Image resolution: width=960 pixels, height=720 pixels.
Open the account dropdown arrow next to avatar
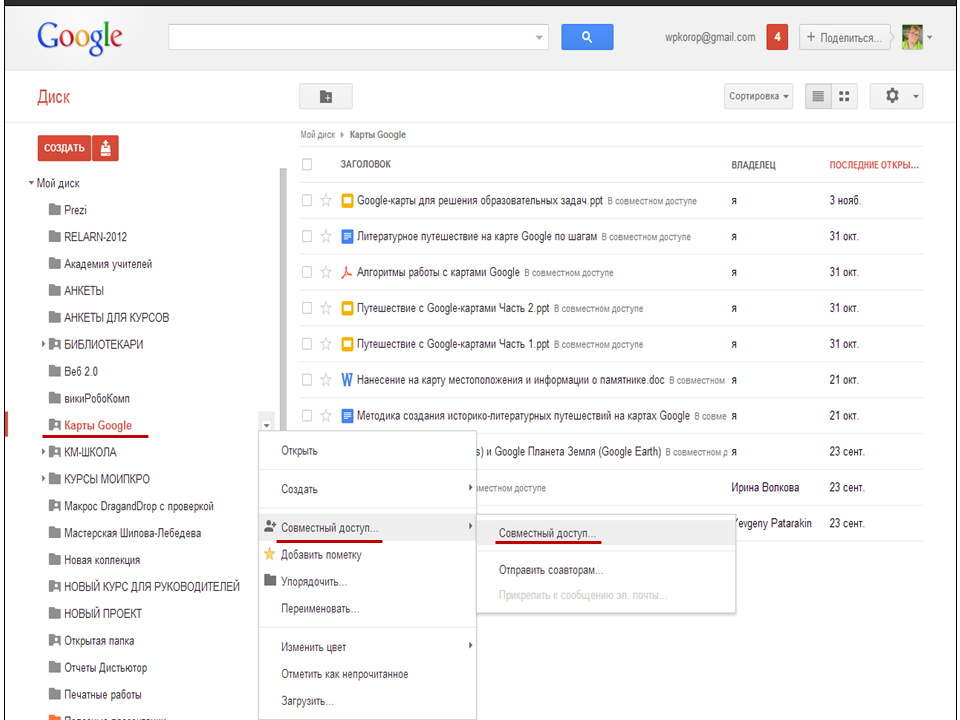coord(929,37)
